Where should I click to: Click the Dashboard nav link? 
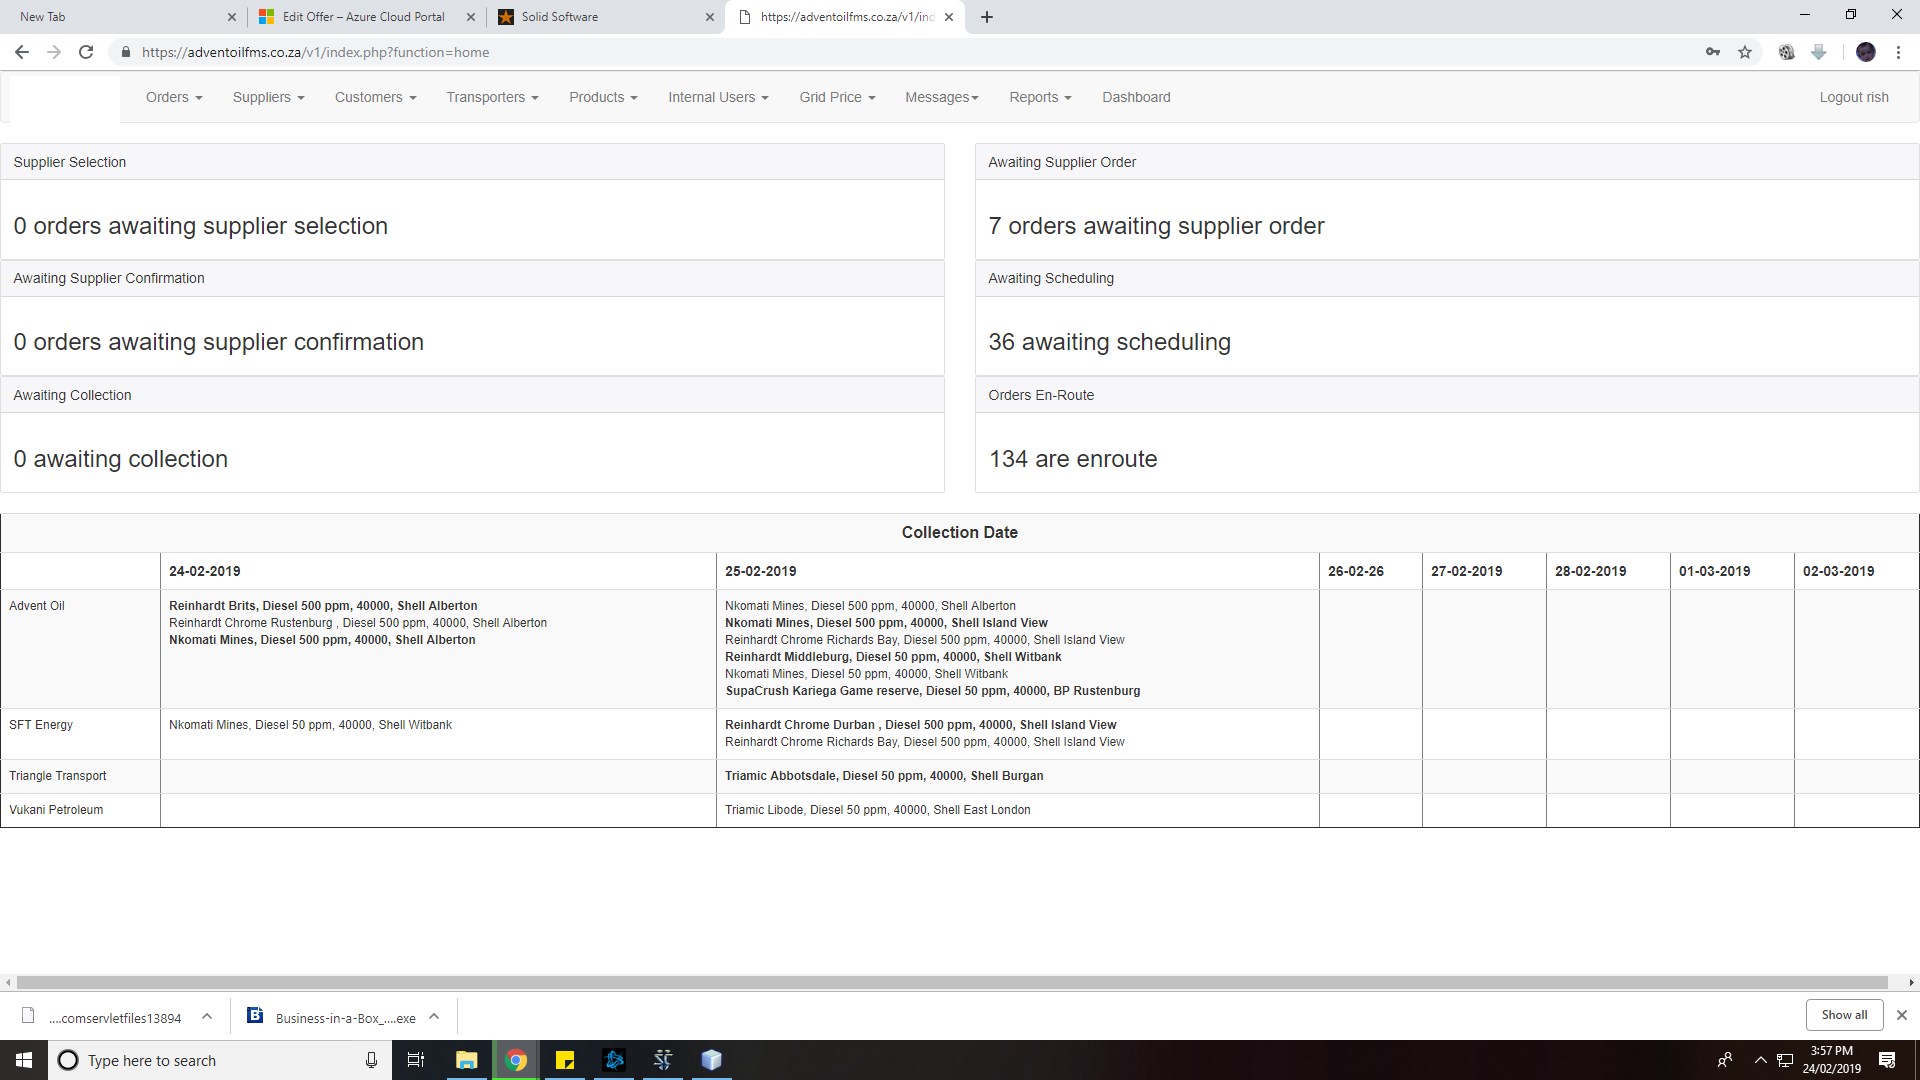pos(1136,97)
